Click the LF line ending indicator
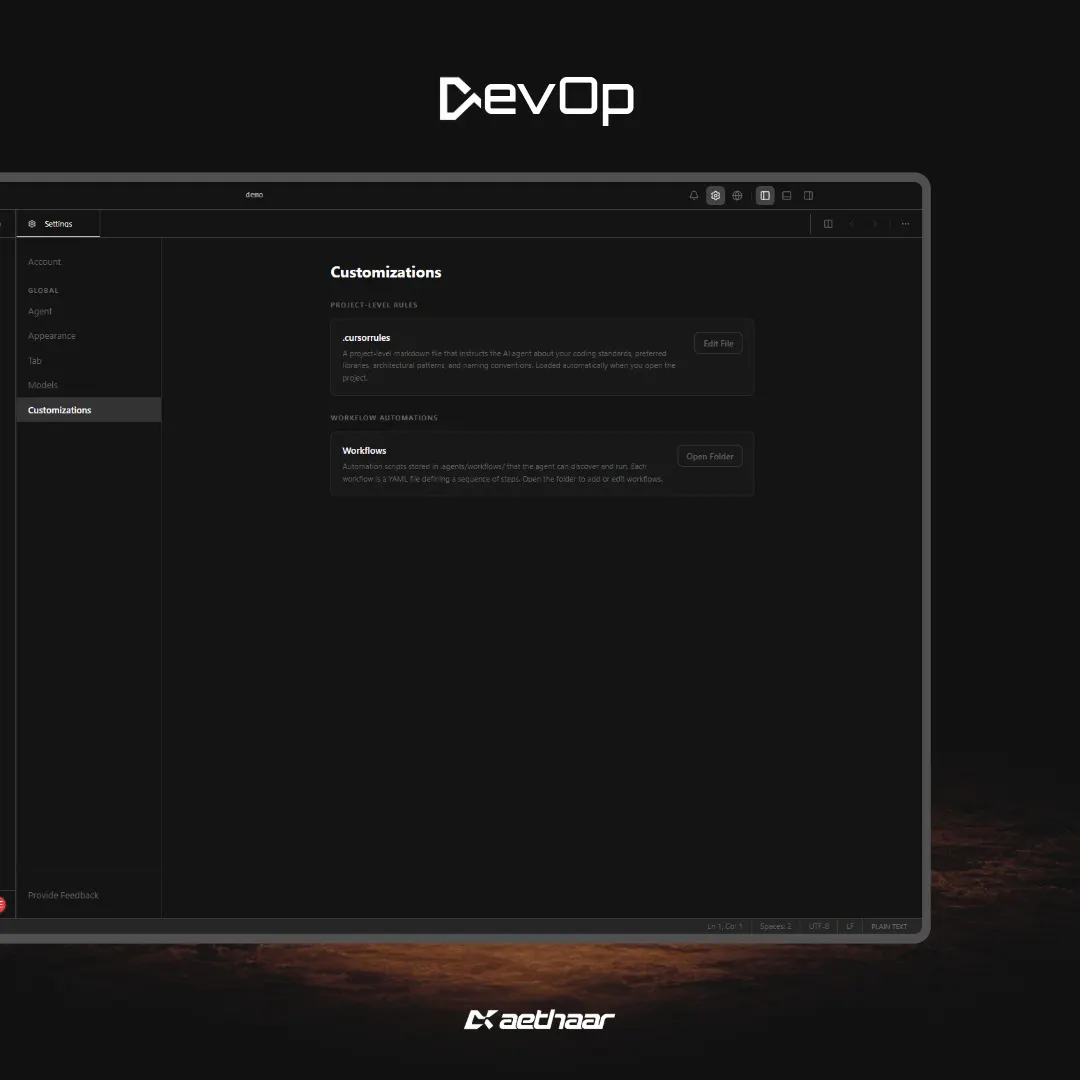 click(x=850, y=926)
